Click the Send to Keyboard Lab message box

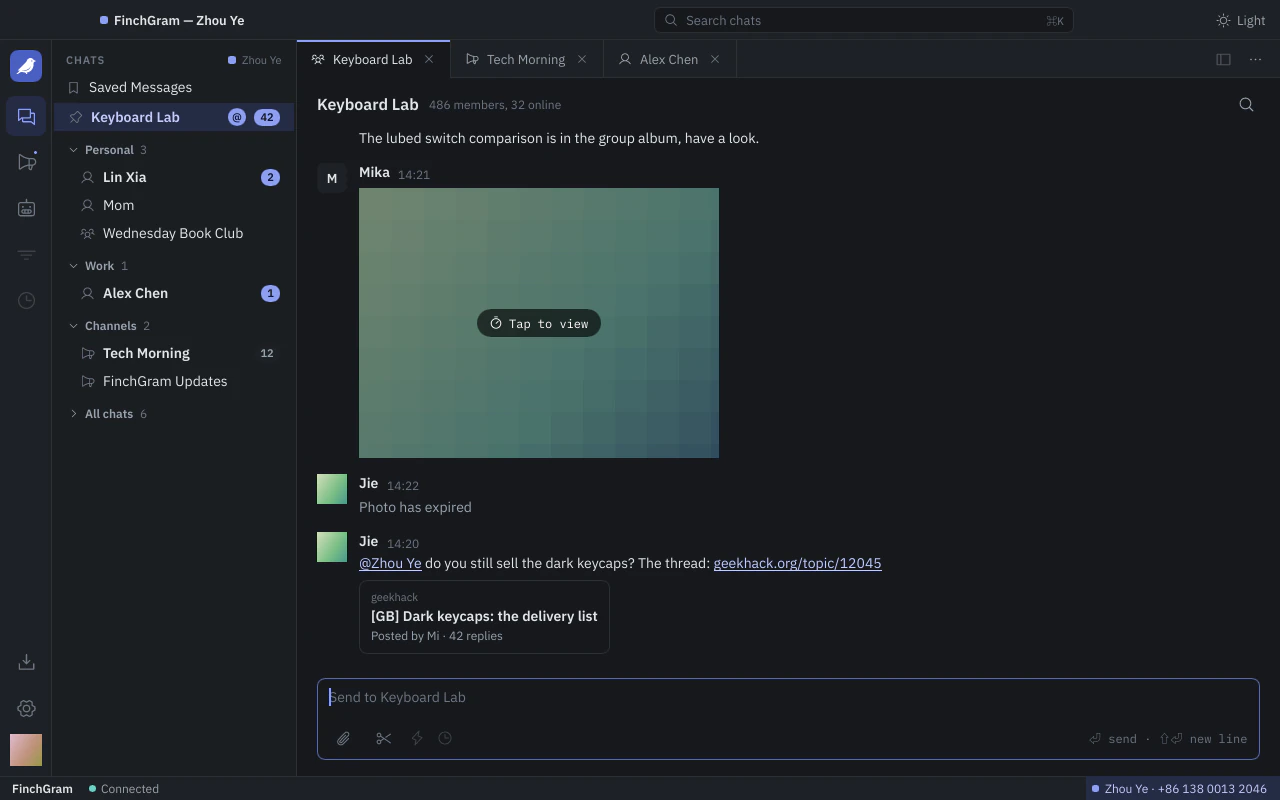click(x=788, y=698)
